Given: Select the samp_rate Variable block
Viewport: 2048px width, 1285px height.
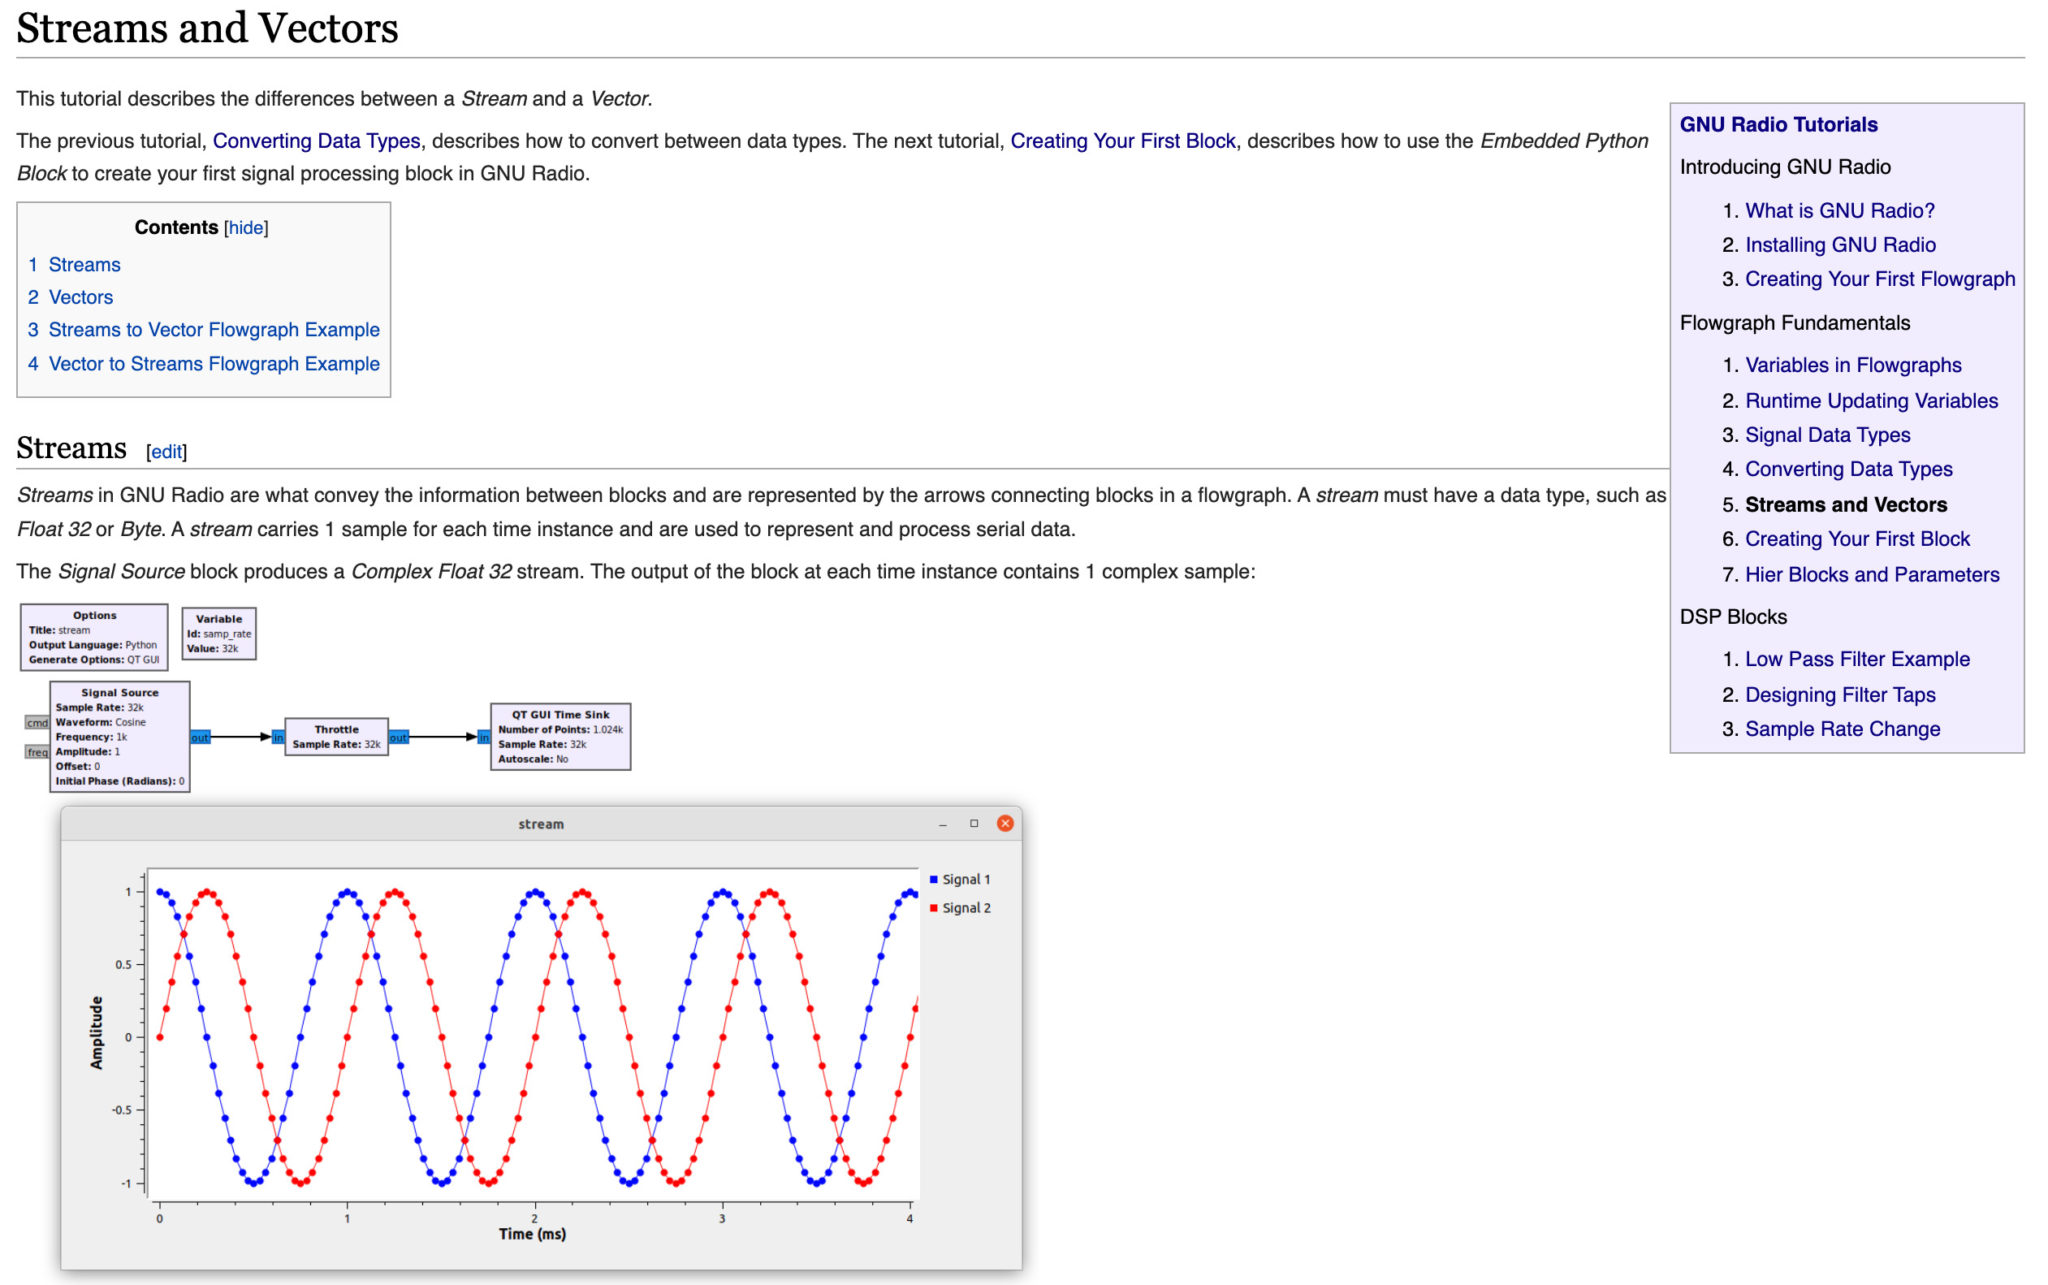Looking at the screenshot, I should [x=219, y=632].
